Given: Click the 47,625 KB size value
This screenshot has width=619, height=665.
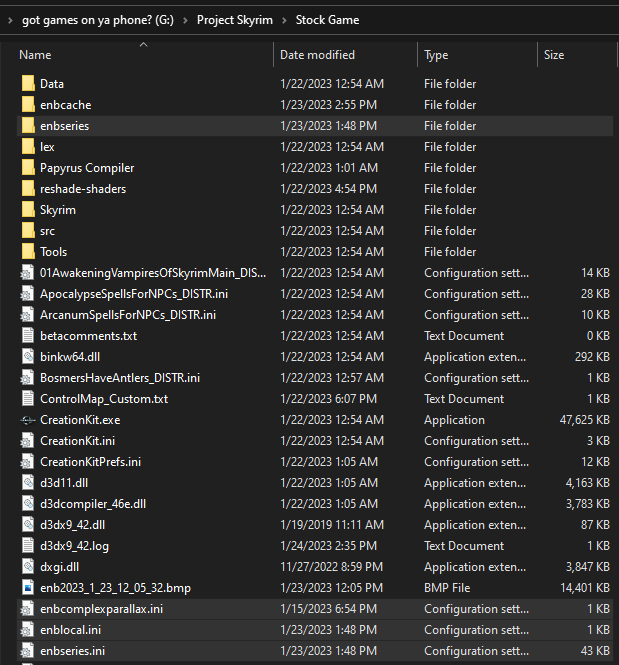Looking at the screenshot, I should [x=585, y=420].
